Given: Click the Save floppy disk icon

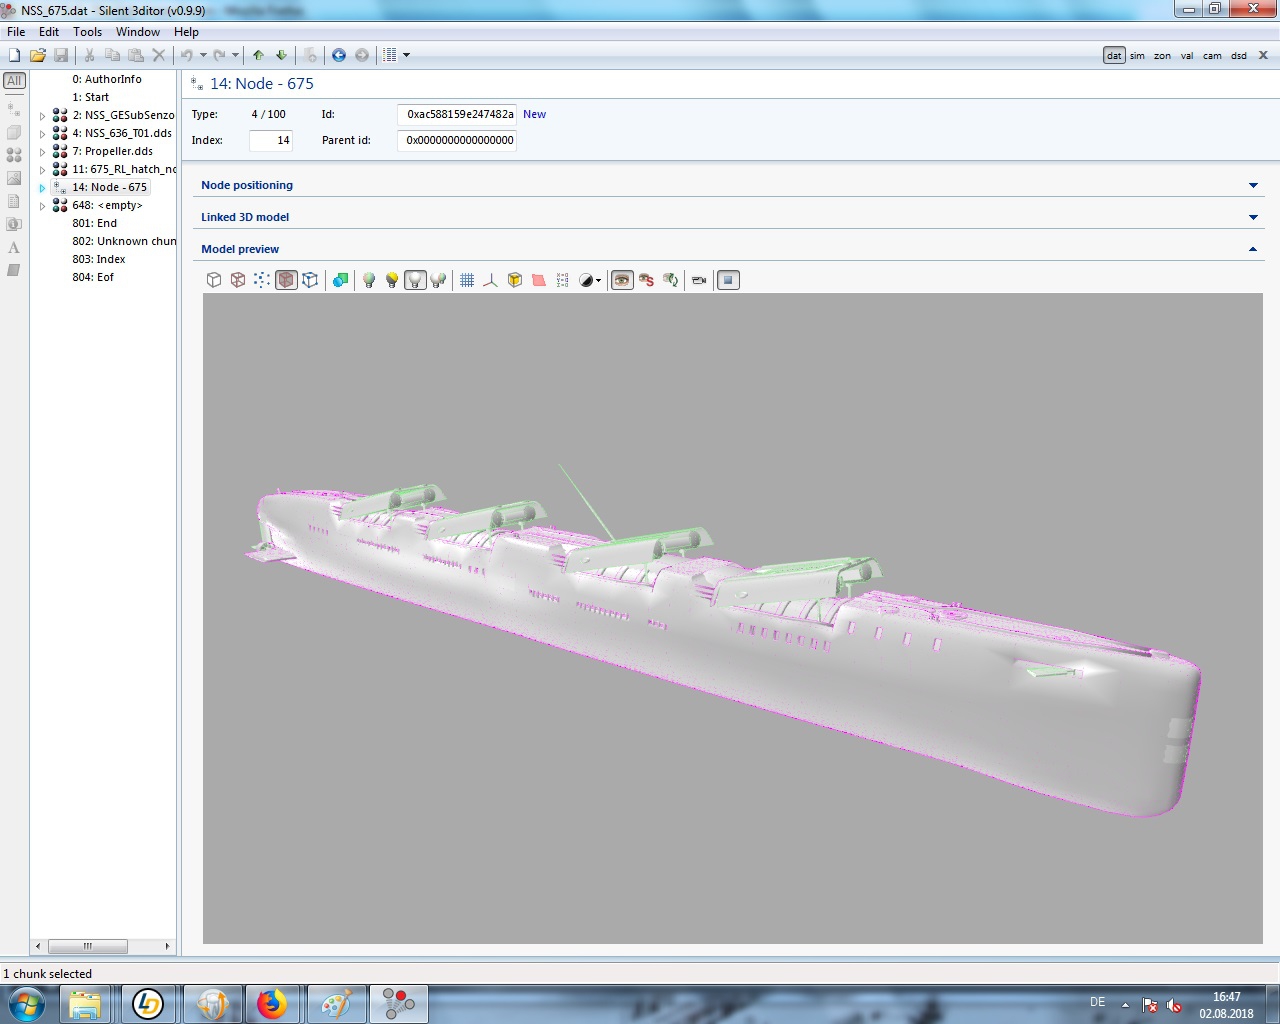Looking at the screenshot, I should pyautogui.click(x=61, y=55).
